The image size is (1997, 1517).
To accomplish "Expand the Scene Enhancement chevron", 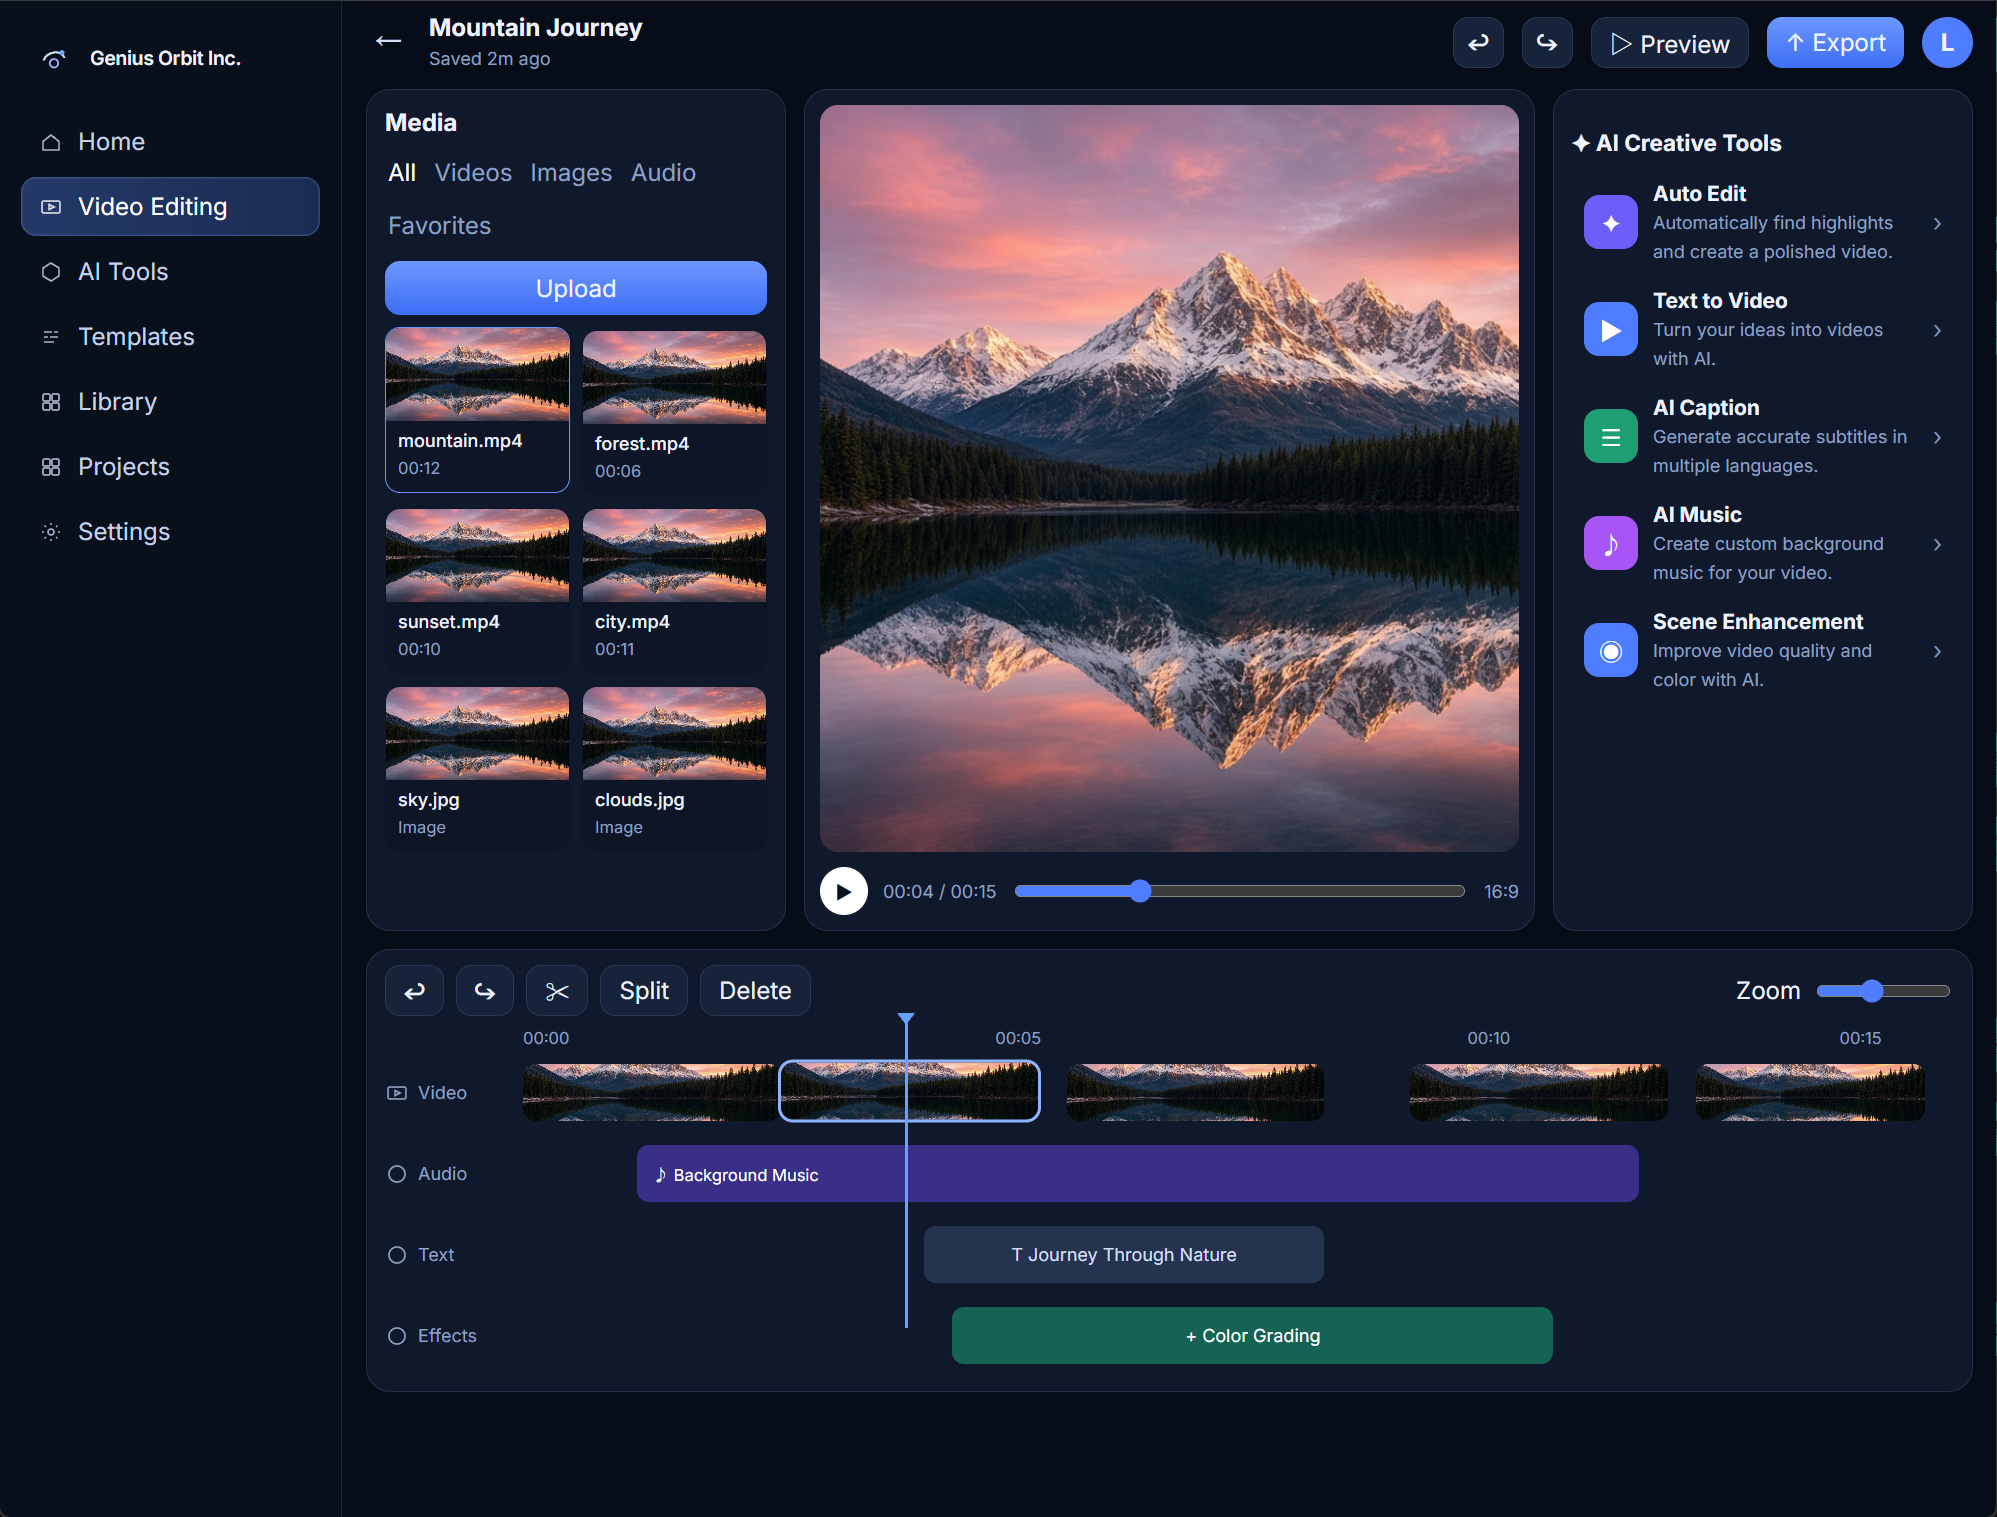I will [1937, 651].
